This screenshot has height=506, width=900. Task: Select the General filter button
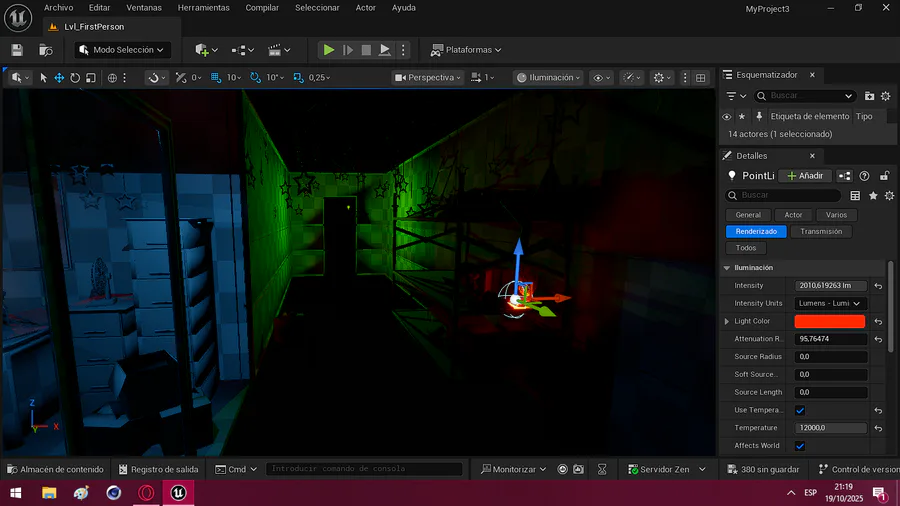pos(748,215)
